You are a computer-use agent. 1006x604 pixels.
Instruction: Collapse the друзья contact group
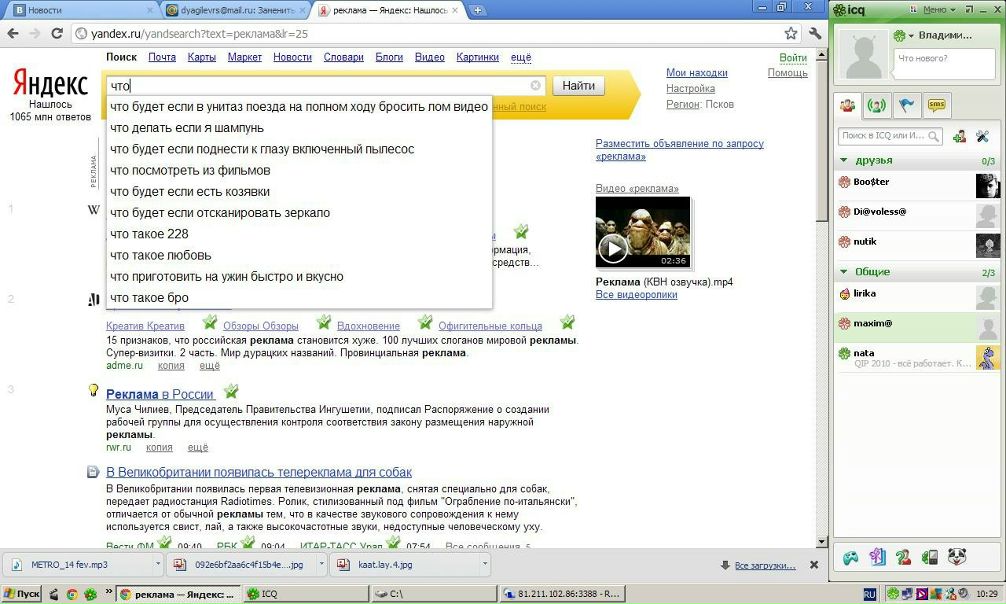845,160
